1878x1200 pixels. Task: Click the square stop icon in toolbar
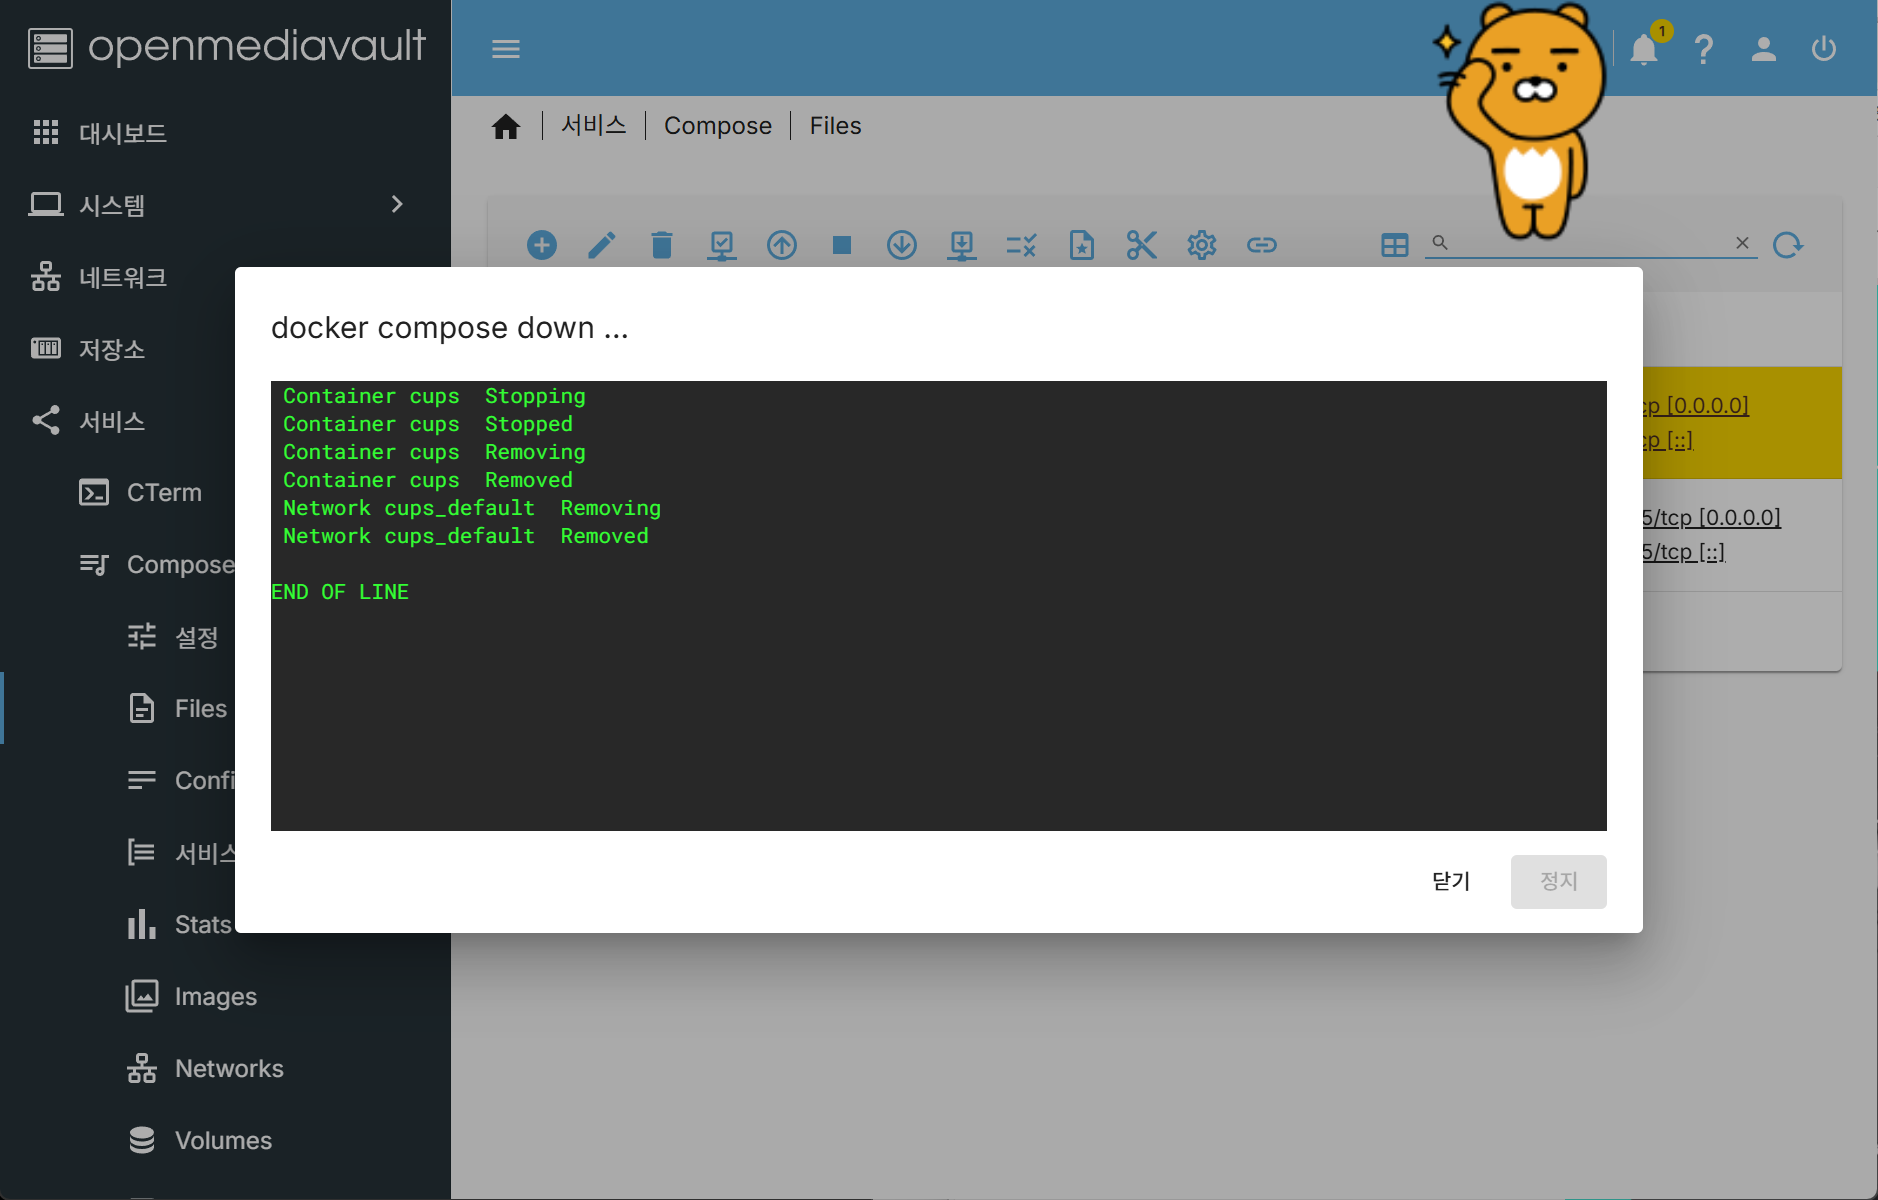[x=842, y=245]
